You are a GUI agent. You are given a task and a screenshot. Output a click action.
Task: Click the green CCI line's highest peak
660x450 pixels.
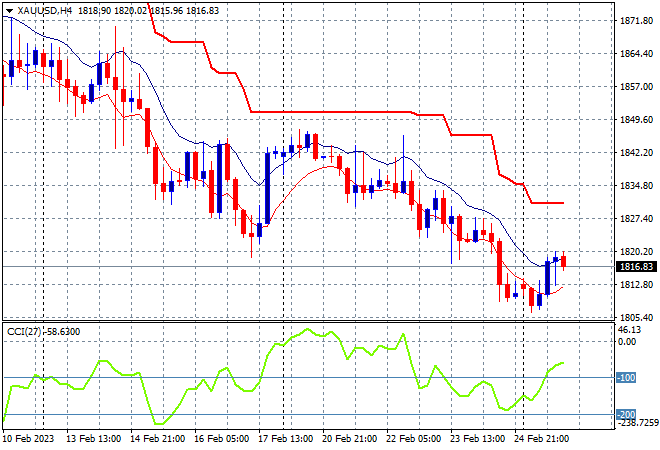306,329
